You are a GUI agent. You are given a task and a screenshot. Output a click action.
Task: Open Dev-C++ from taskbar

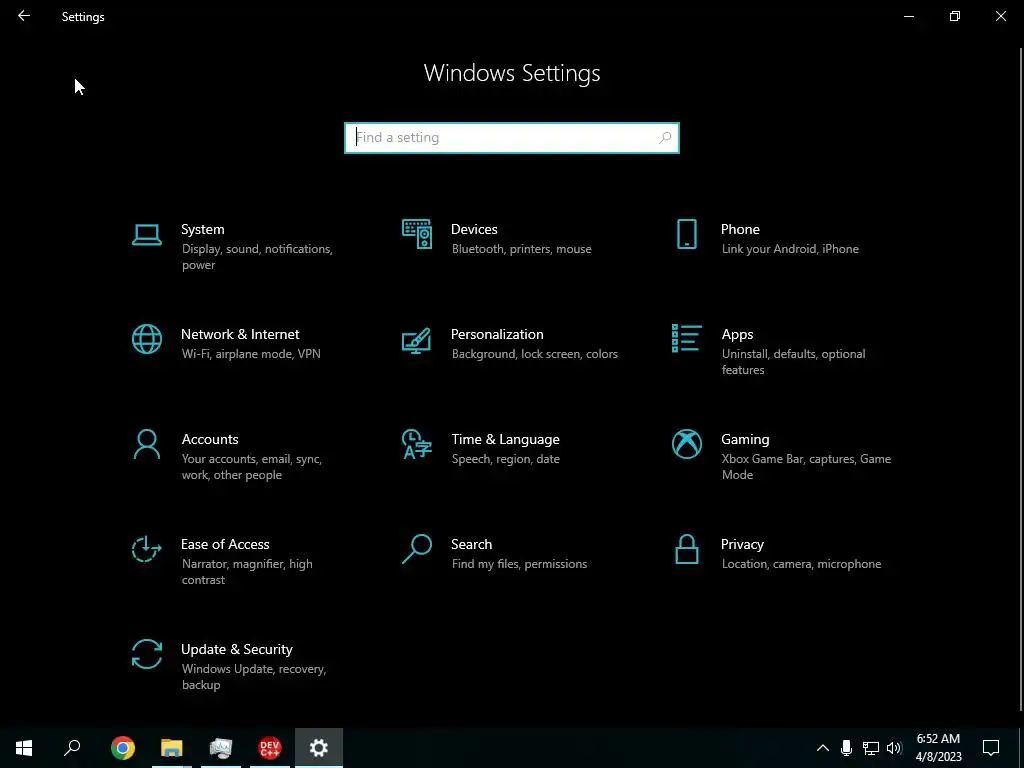point(270,748)
